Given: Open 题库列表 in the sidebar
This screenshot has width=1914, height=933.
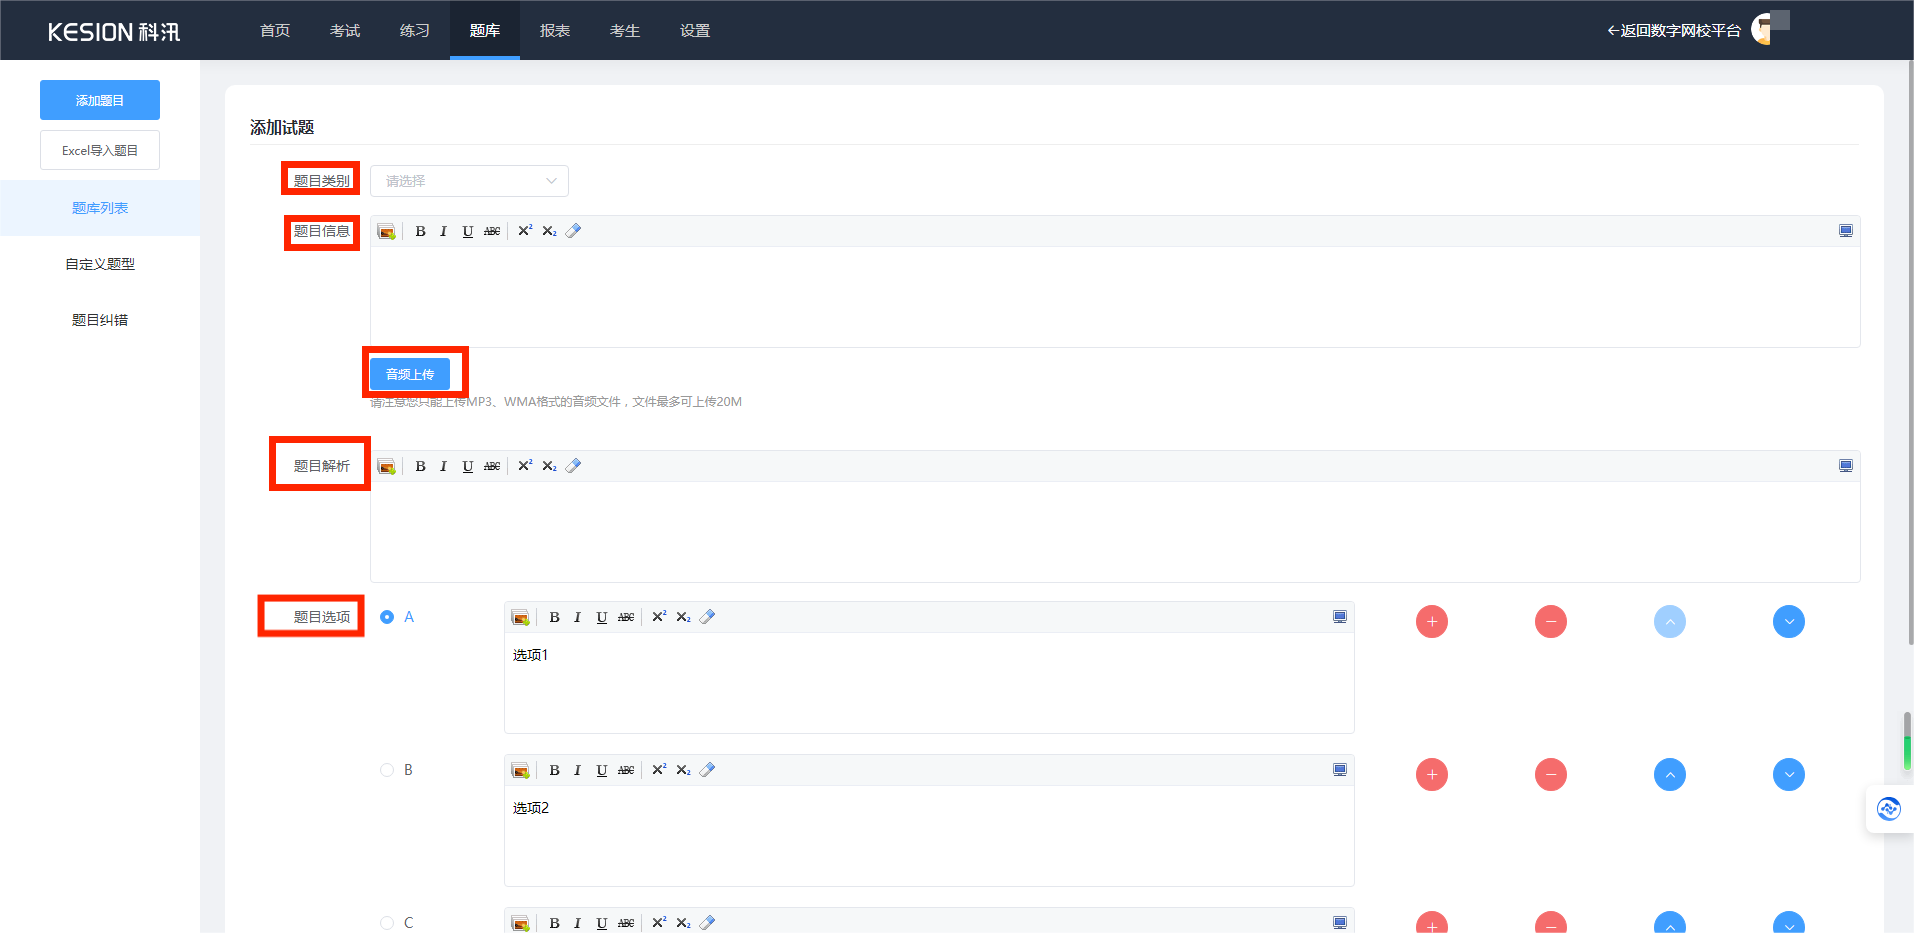Looking at the screenshot, I should click(100, 208).
